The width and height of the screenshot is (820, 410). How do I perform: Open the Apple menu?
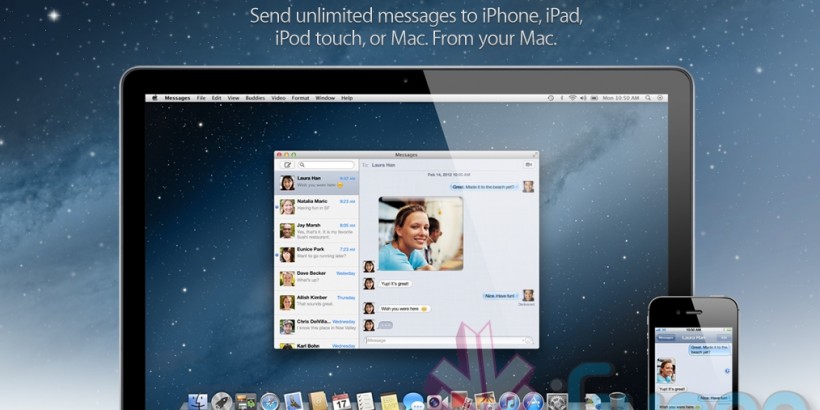tap(155, 98)
